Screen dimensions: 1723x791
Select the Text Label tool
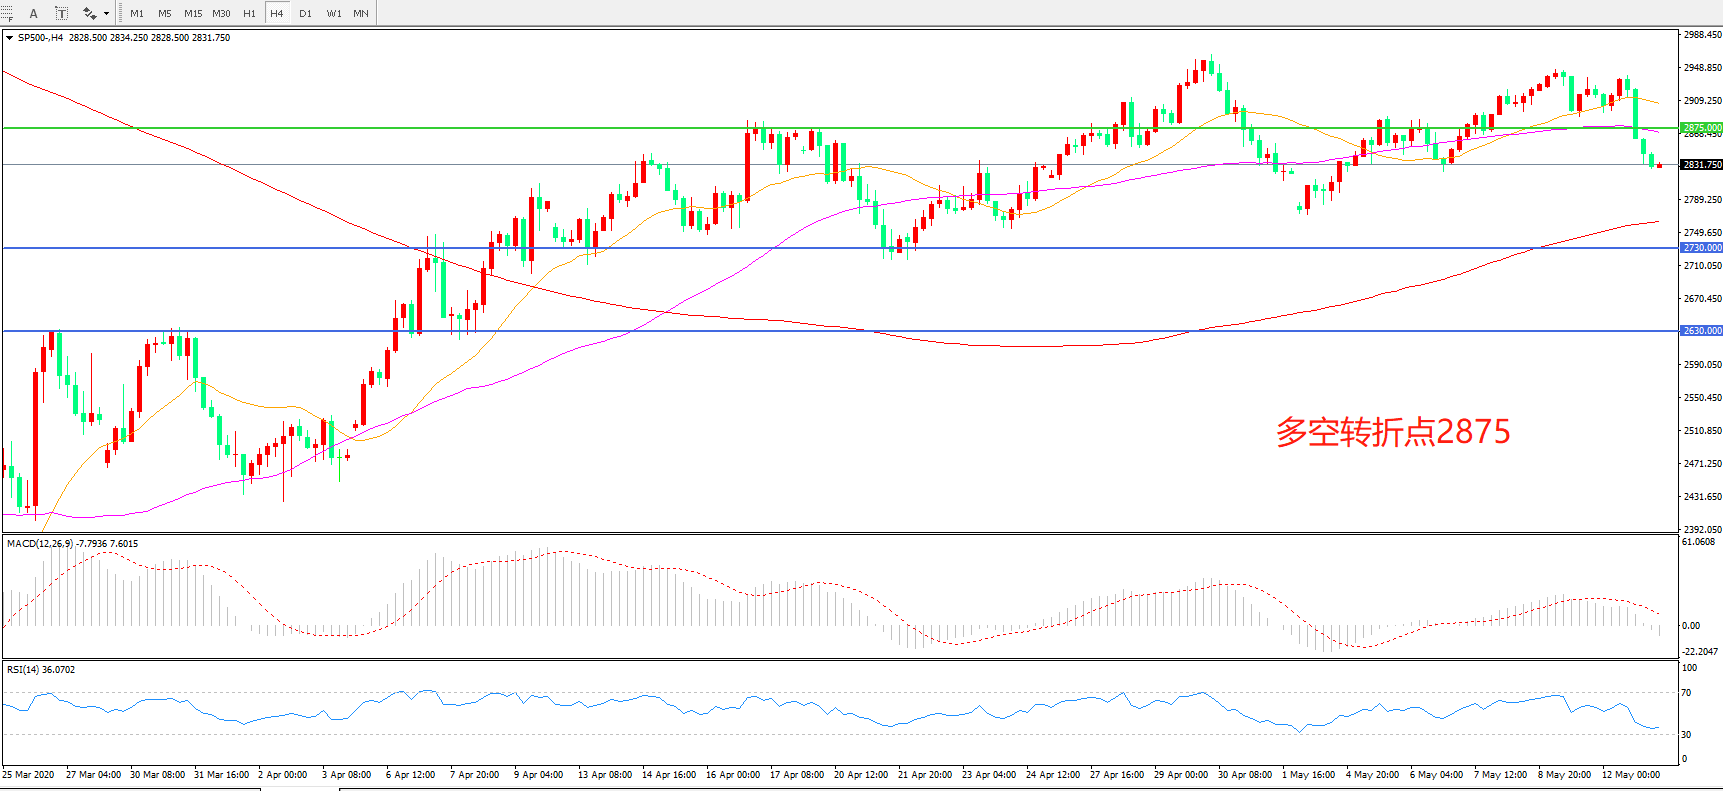click(61, 13)
